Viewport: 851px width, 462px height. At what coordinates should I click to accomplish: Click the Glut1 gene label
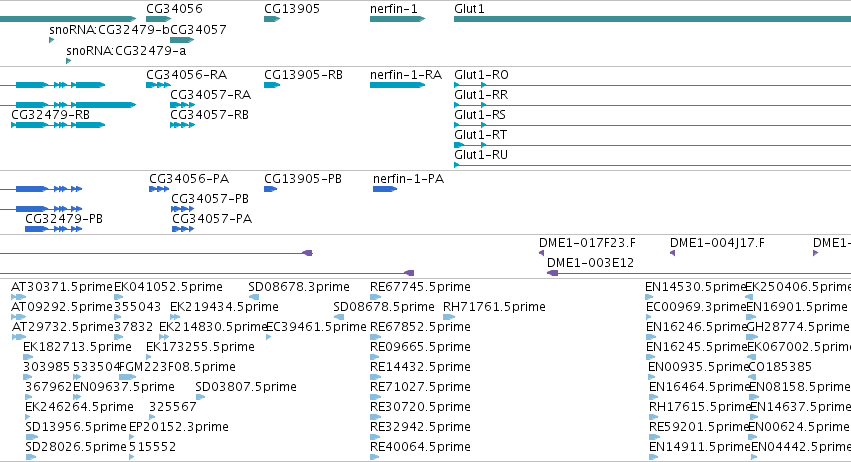click(x=469, y=9)
